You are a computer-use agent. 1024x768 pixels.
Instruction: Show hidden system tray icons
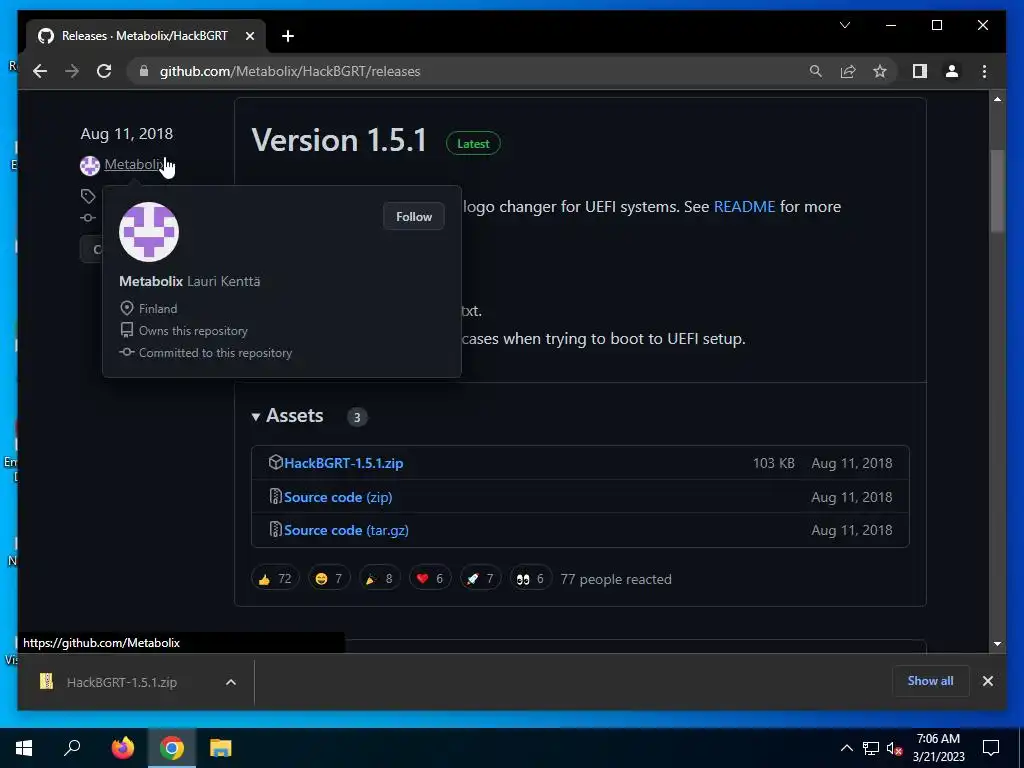pyautogui.click(x=846, y=748)
